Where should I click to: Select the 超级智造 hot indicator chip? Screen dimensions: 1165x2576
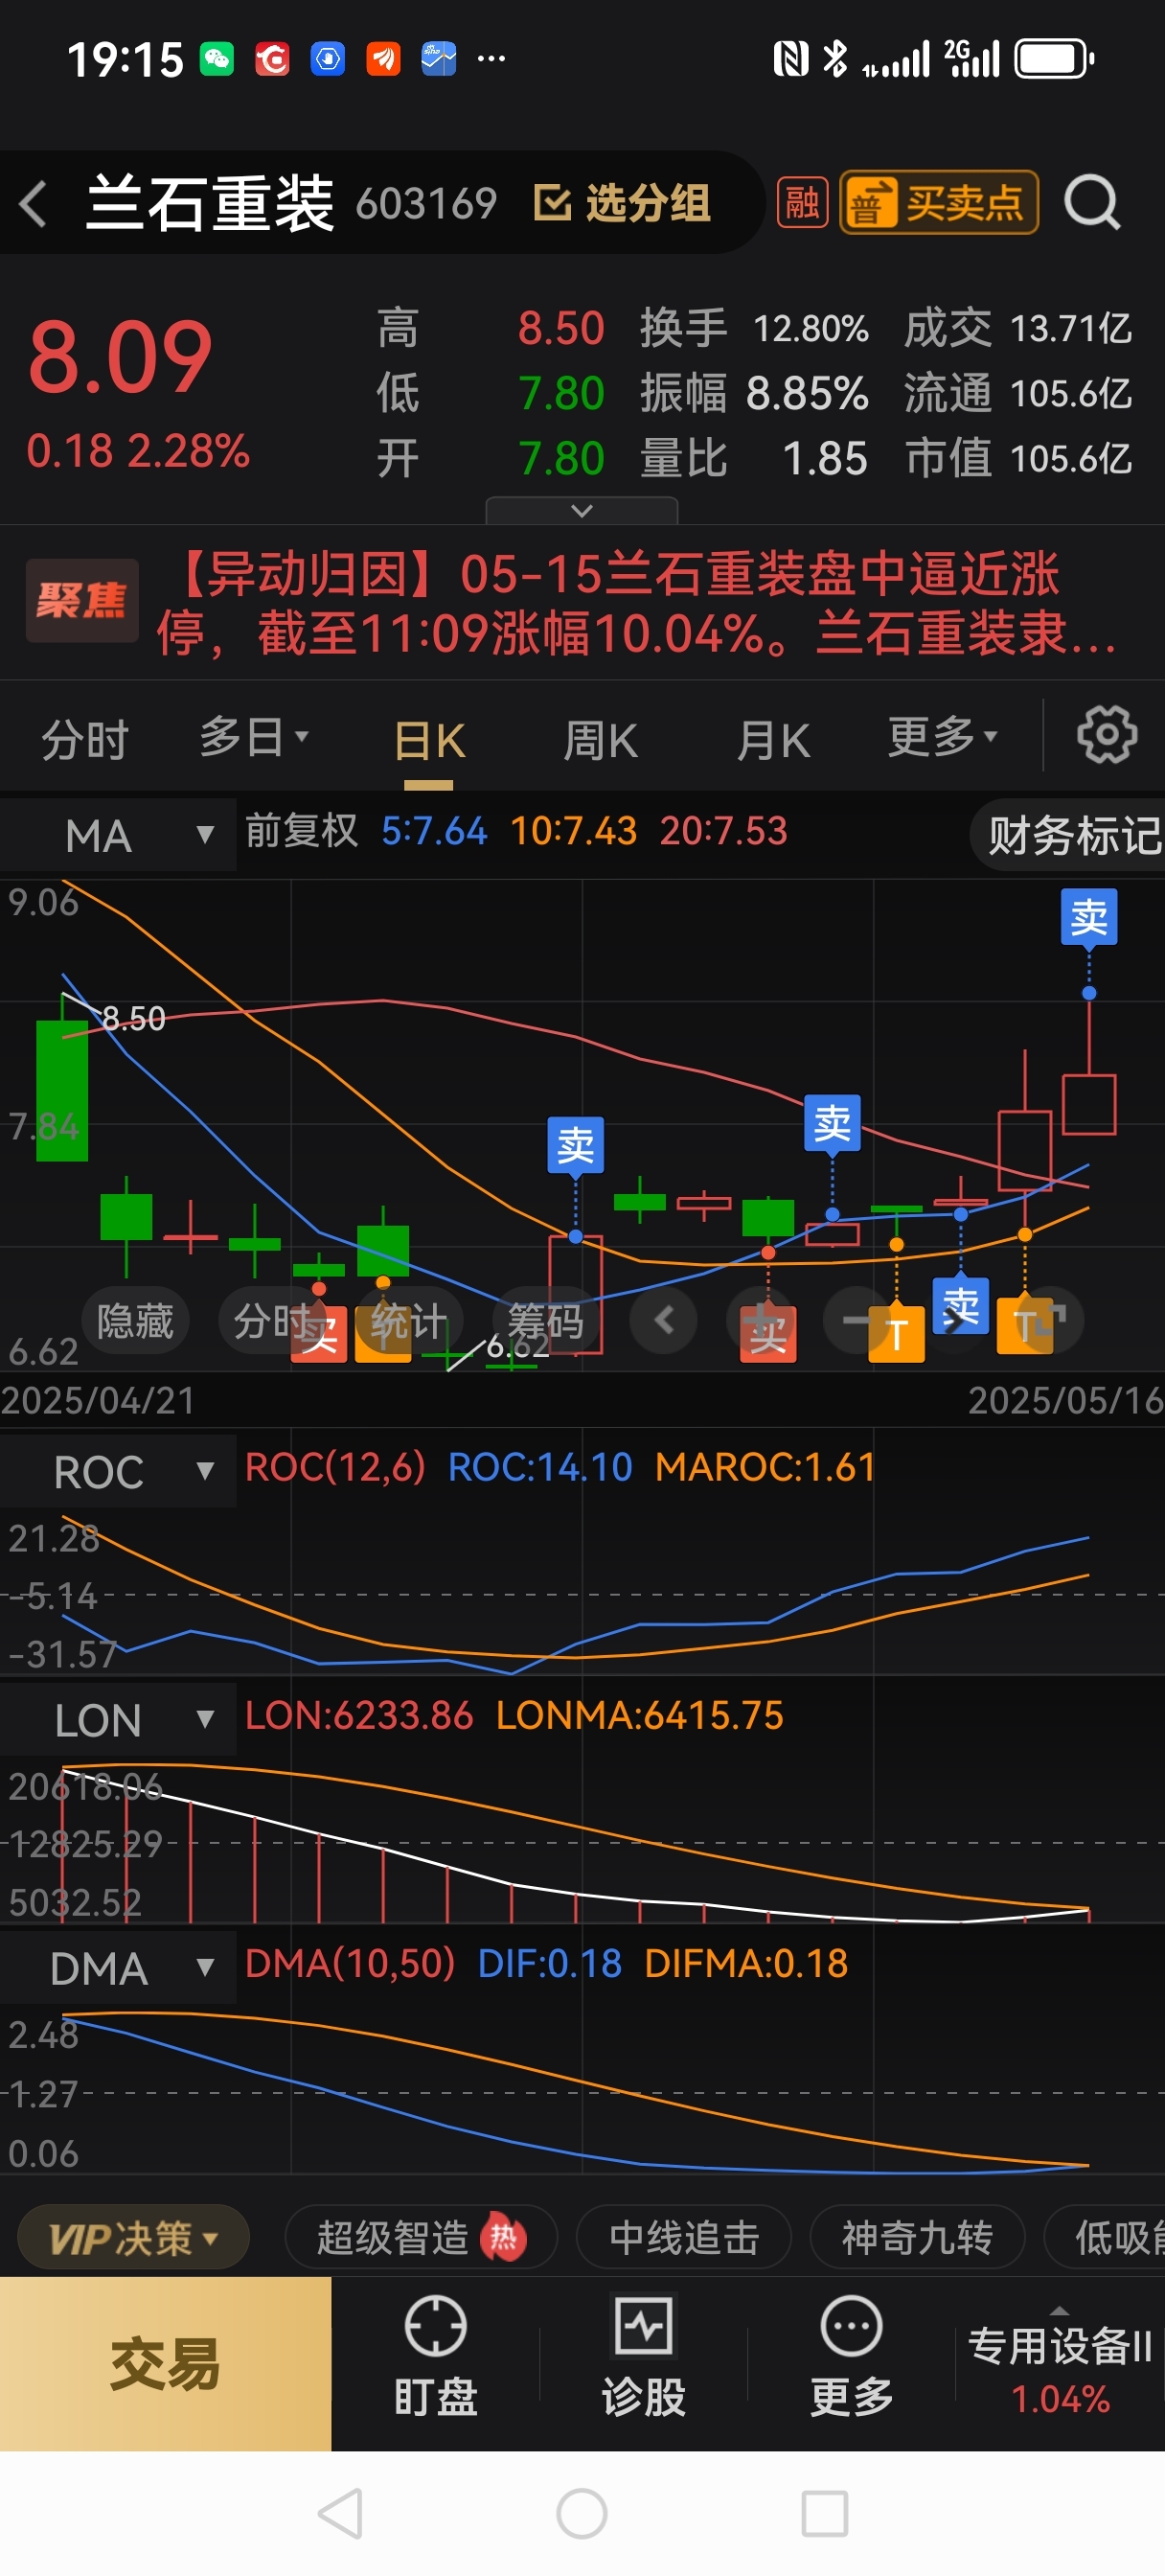pos(420,2237)
